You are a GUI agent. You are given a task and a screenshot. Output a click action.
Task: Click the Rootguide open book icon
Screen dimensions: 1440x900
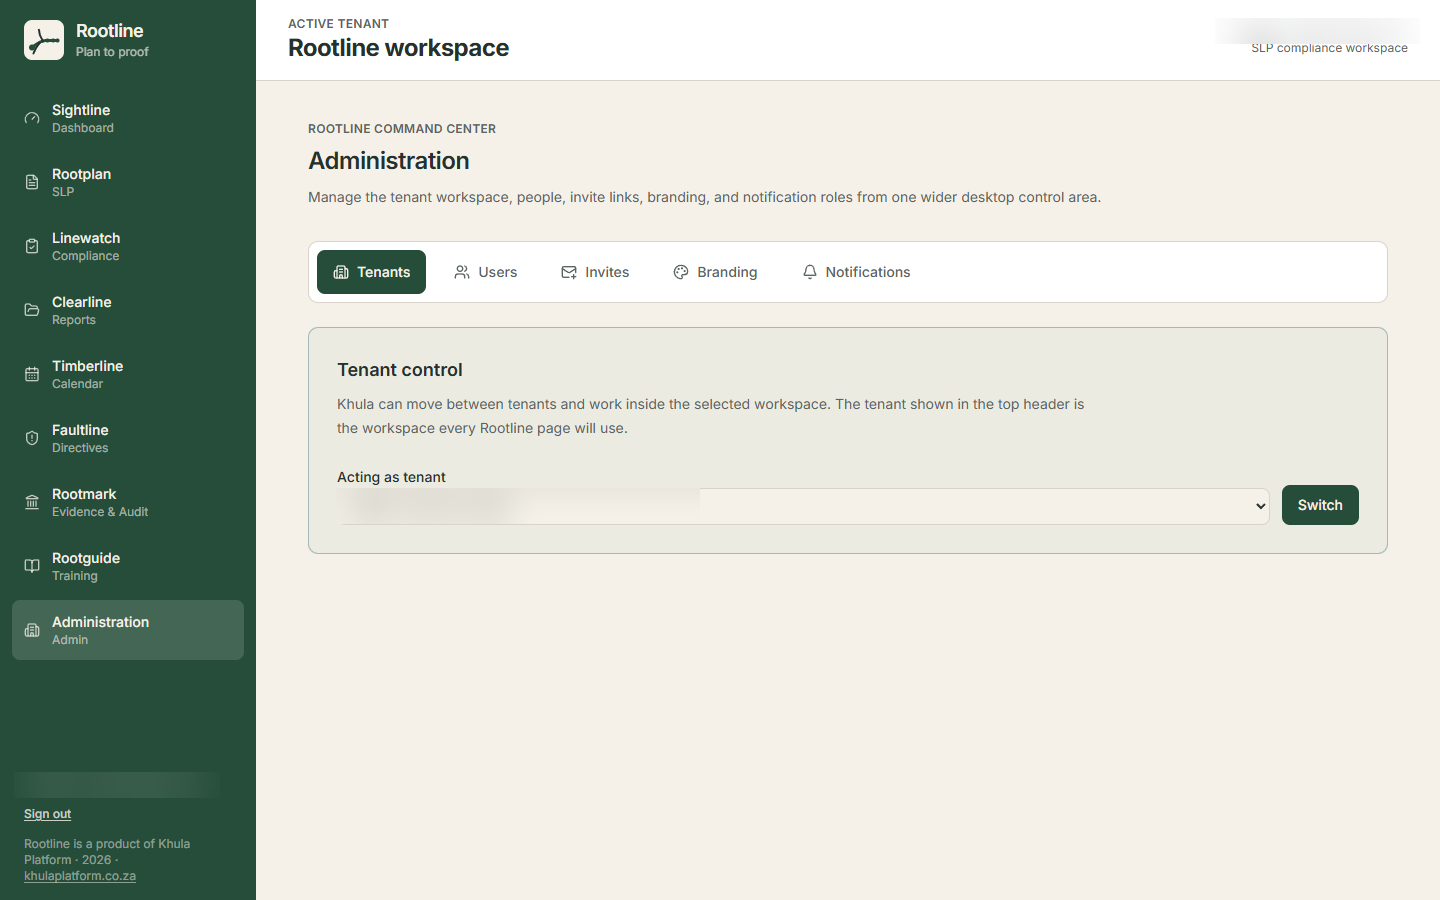tap(32, 566)
